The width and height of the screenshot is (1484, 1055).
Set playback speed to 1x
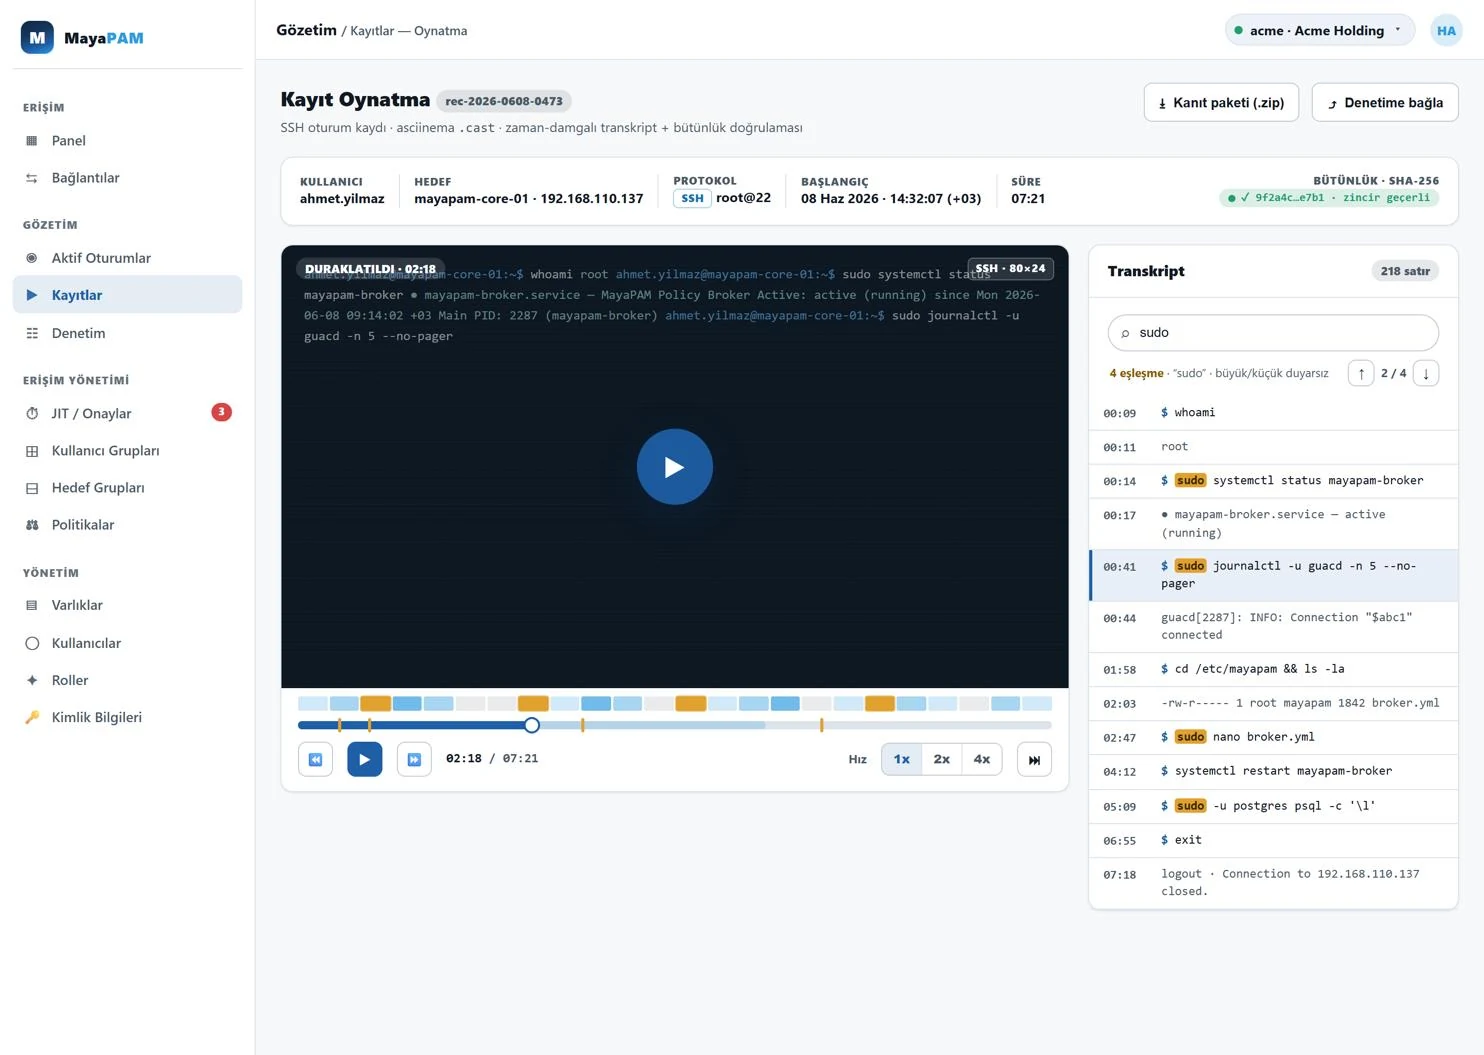pos(901,759)
